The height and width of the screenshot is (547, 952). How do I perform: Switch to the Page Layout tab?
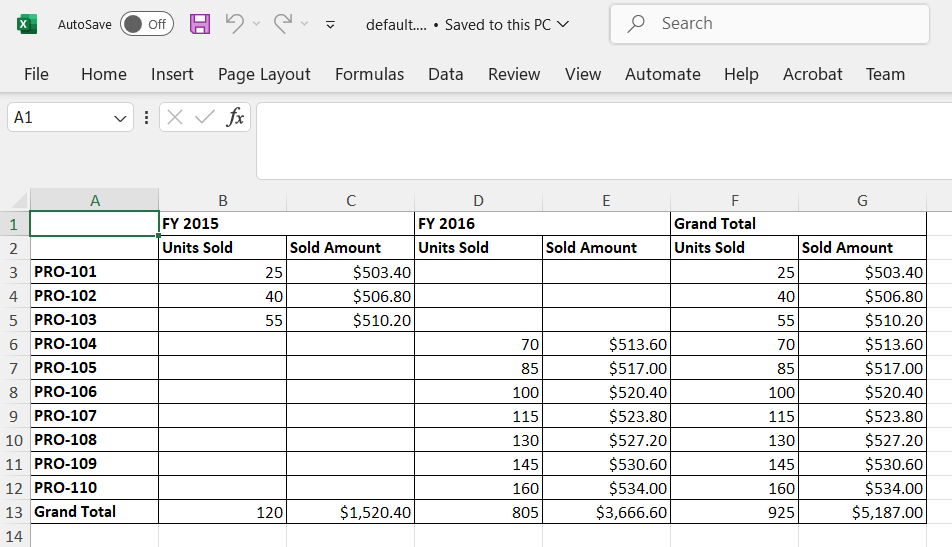click(x=264, y=74)
